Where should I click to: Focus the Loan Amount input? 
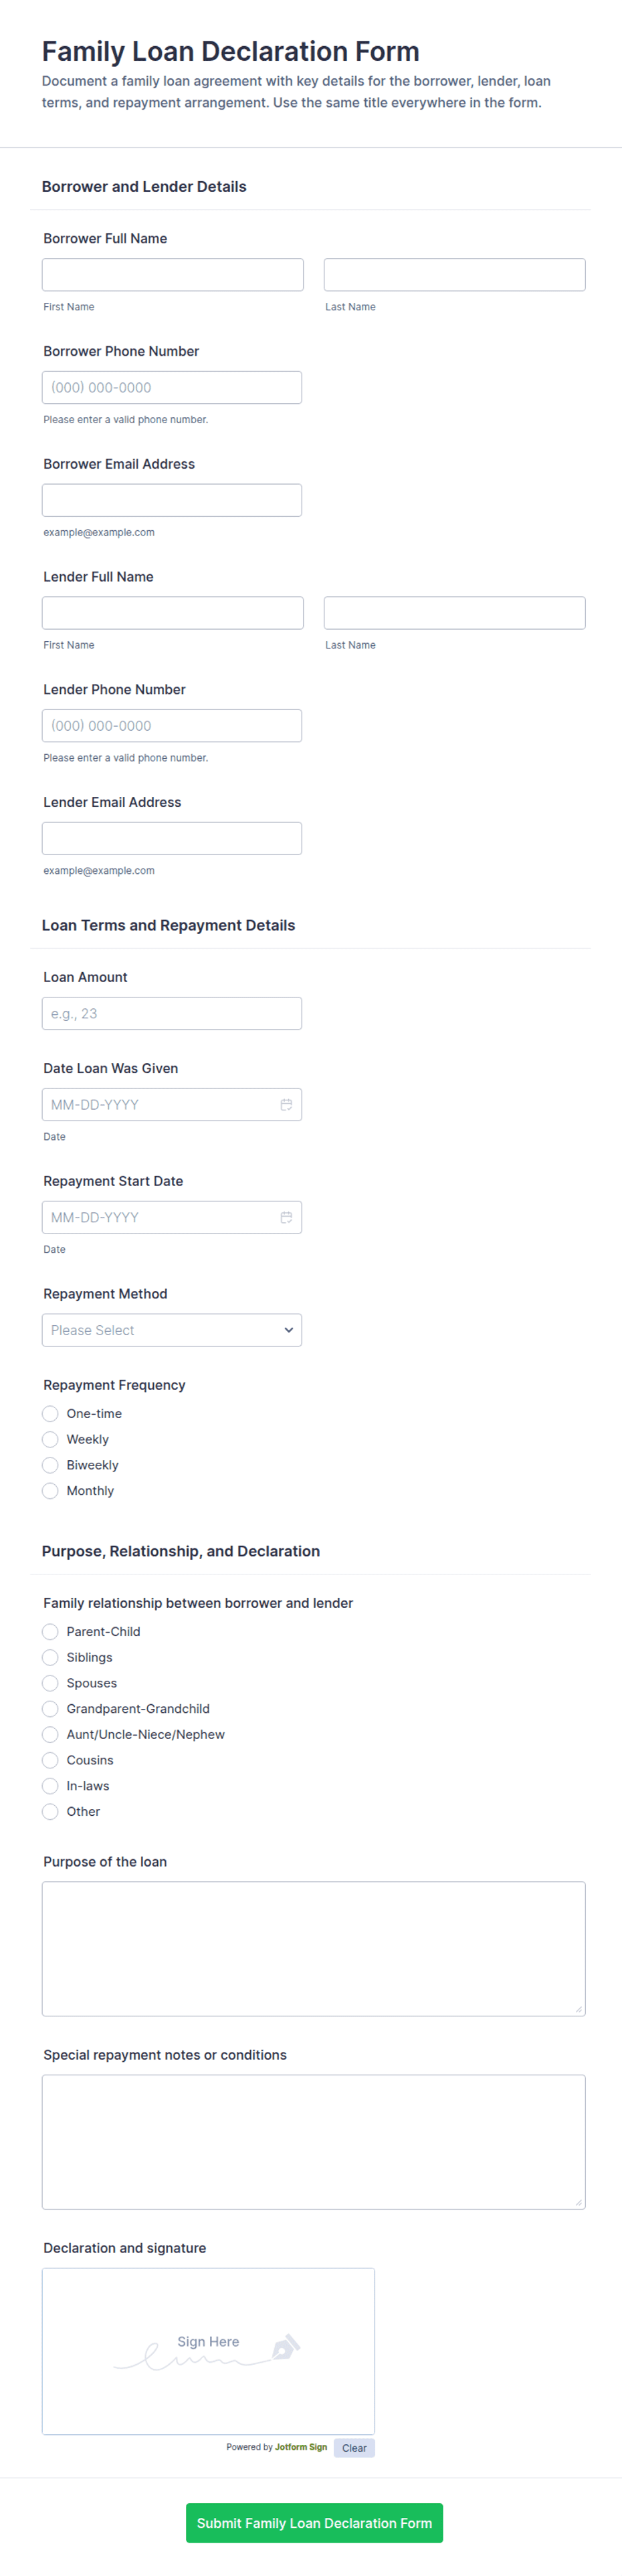[172, 1013]
